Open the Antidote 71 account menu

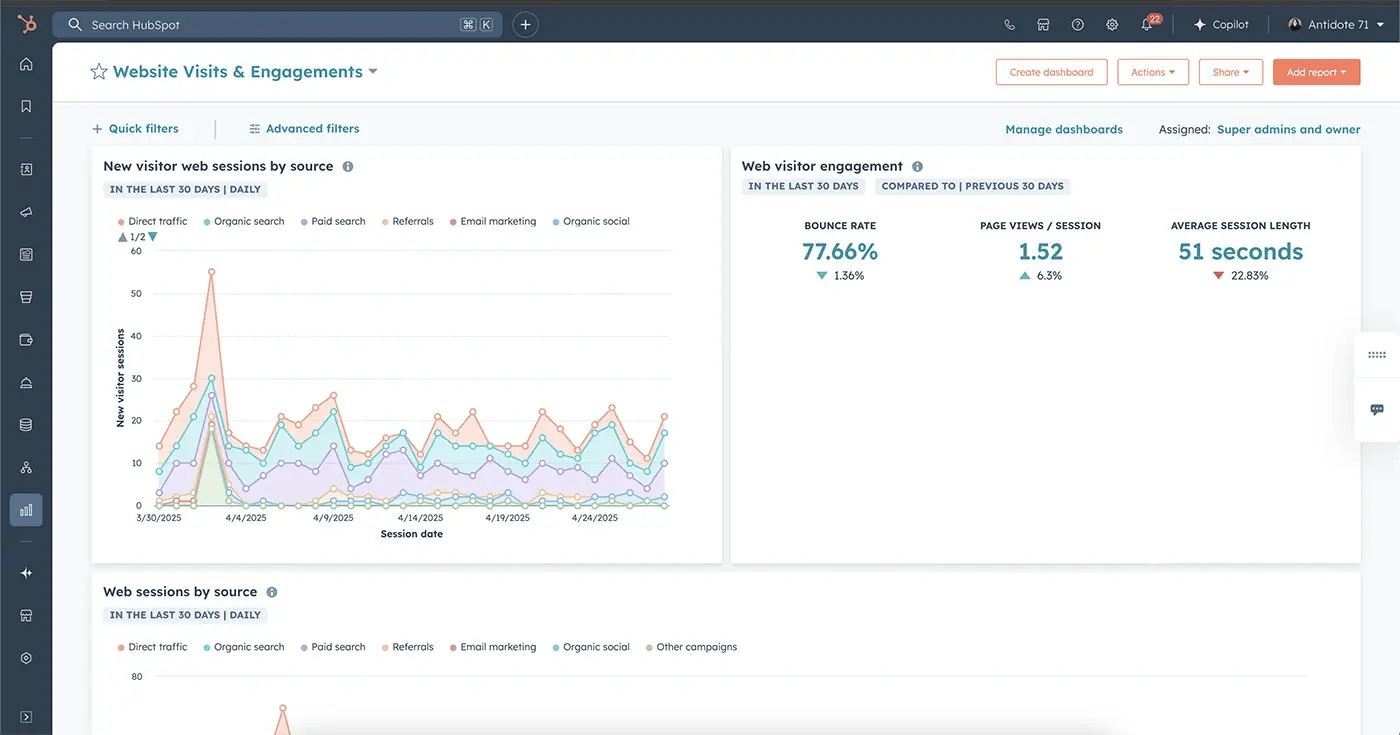[x=1335, y=25]
